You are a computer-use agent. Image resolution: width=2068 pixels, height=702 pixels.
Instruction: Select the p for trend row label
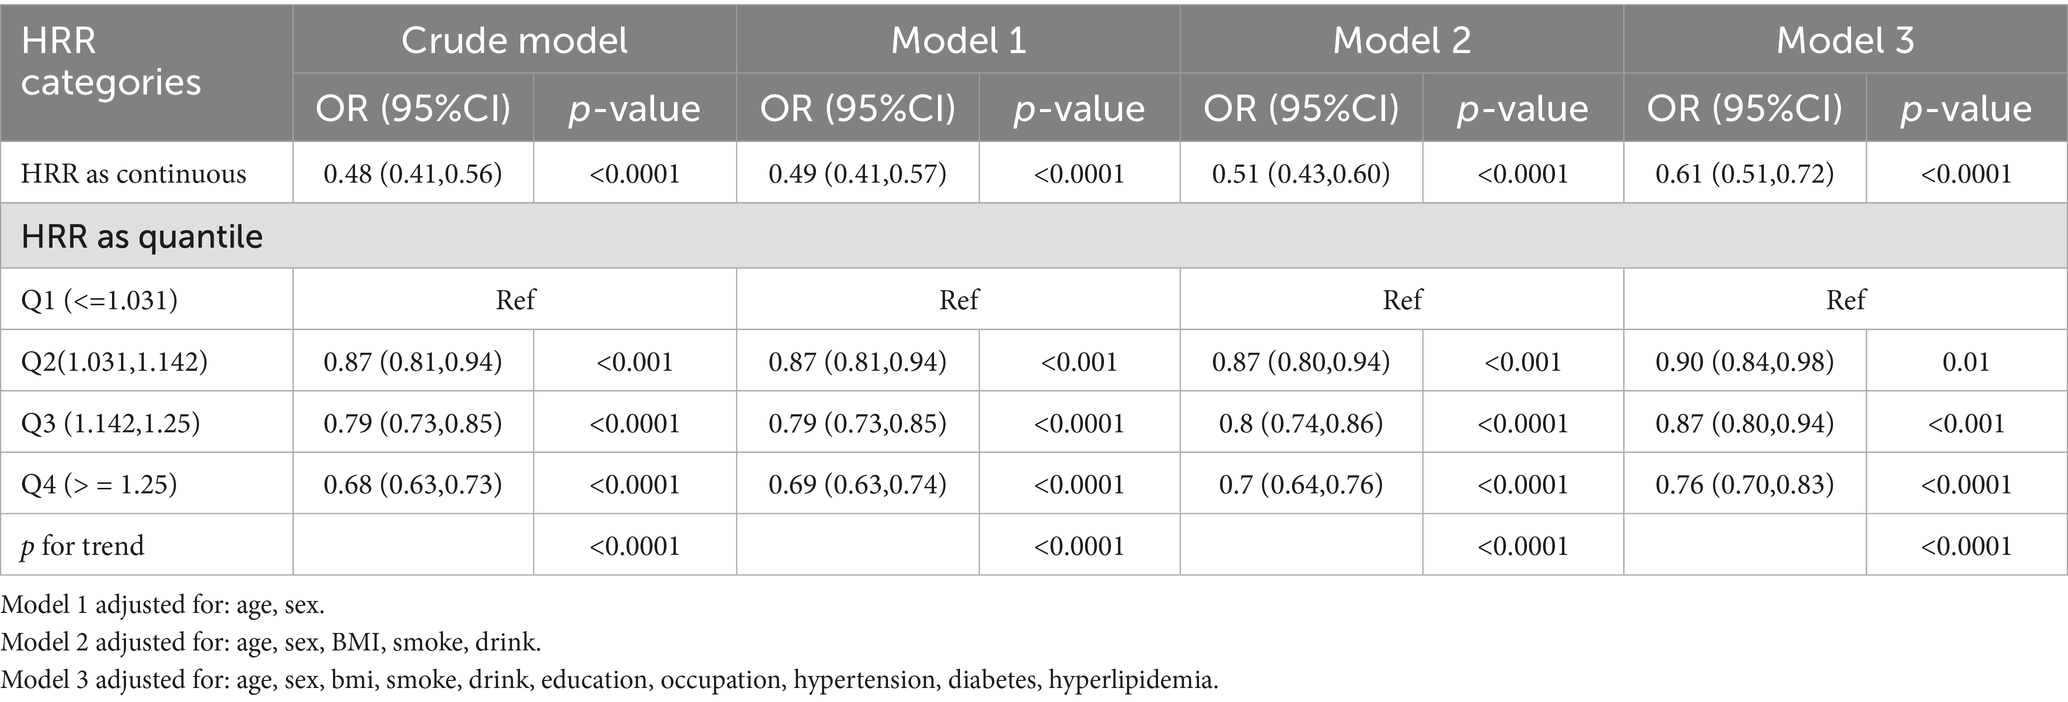(x=83, y=546)
